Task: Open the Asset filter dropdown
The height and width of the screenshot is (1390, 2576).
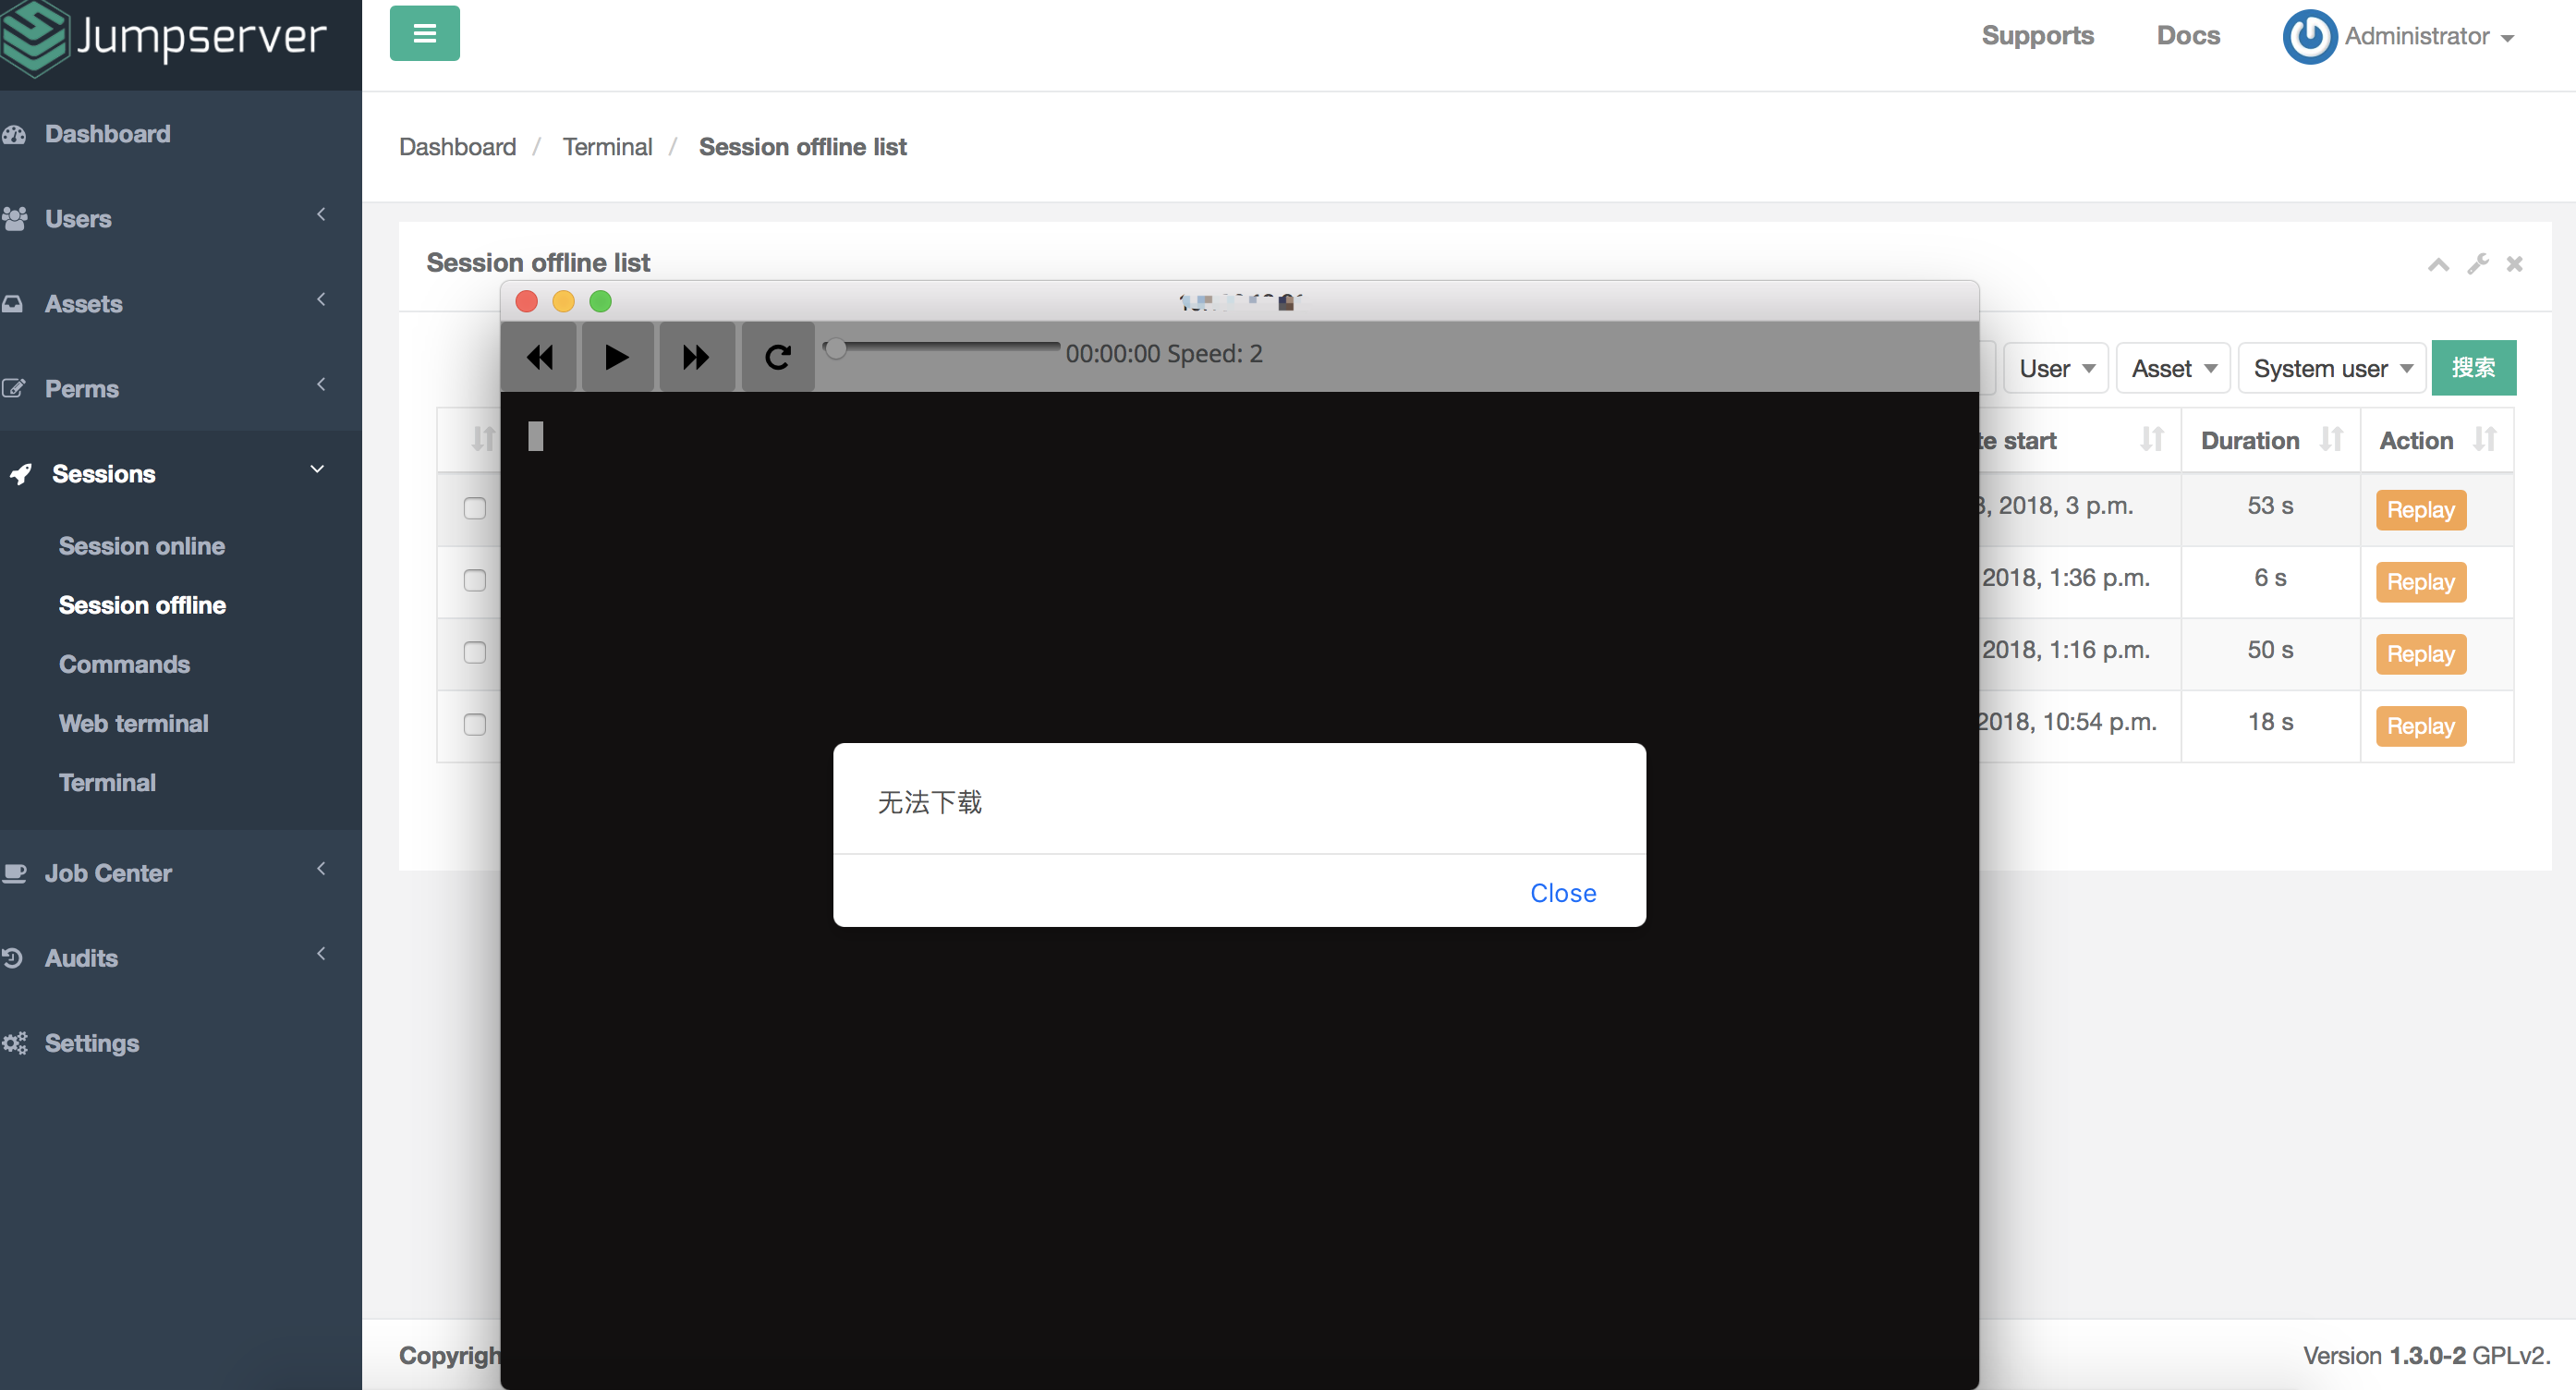Action: pyautogui.click(x=2171, y=368)
